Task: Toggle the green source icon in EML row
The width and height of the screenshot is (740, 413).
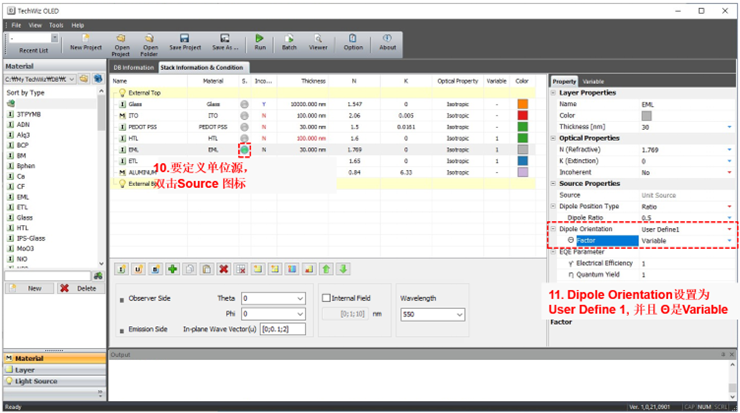Action: (244, 150)
